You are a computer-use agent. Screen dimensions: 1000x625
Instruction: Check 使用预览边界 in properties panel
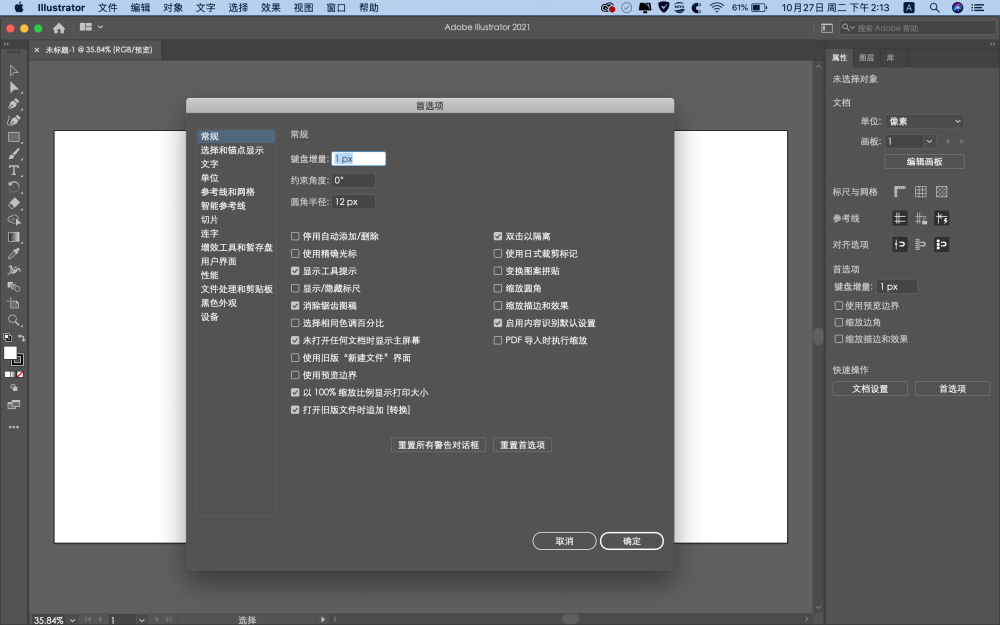coord(839,306)
